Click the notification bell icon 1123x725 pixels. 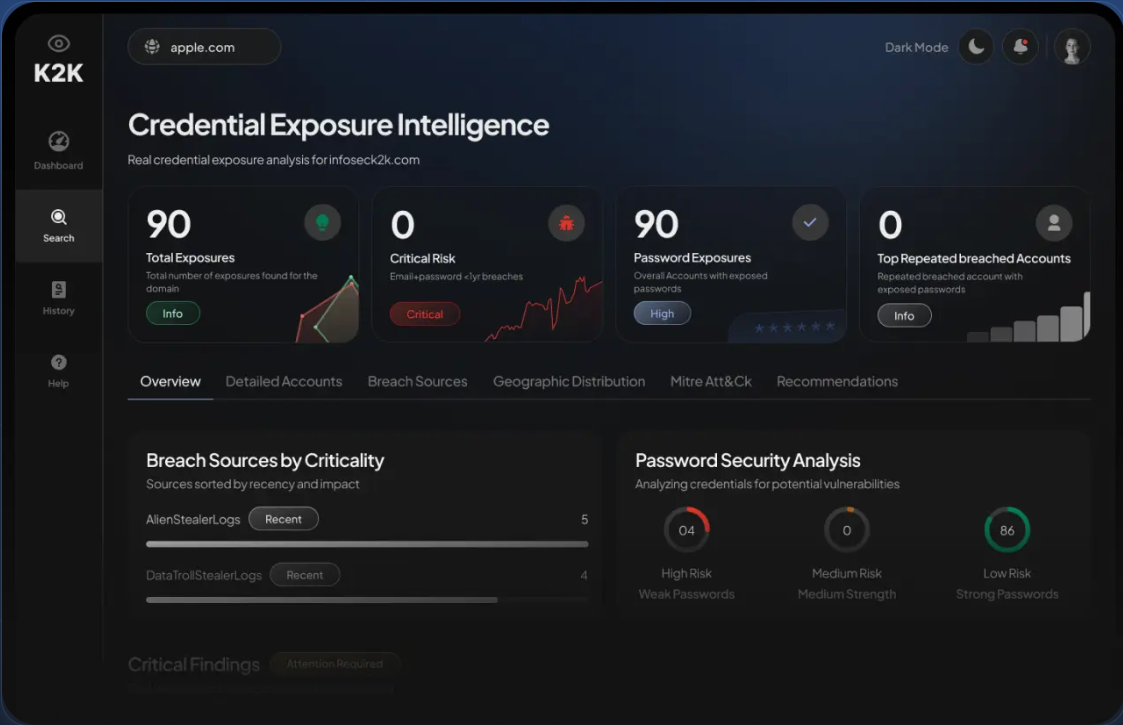(x=1020, y=46)
